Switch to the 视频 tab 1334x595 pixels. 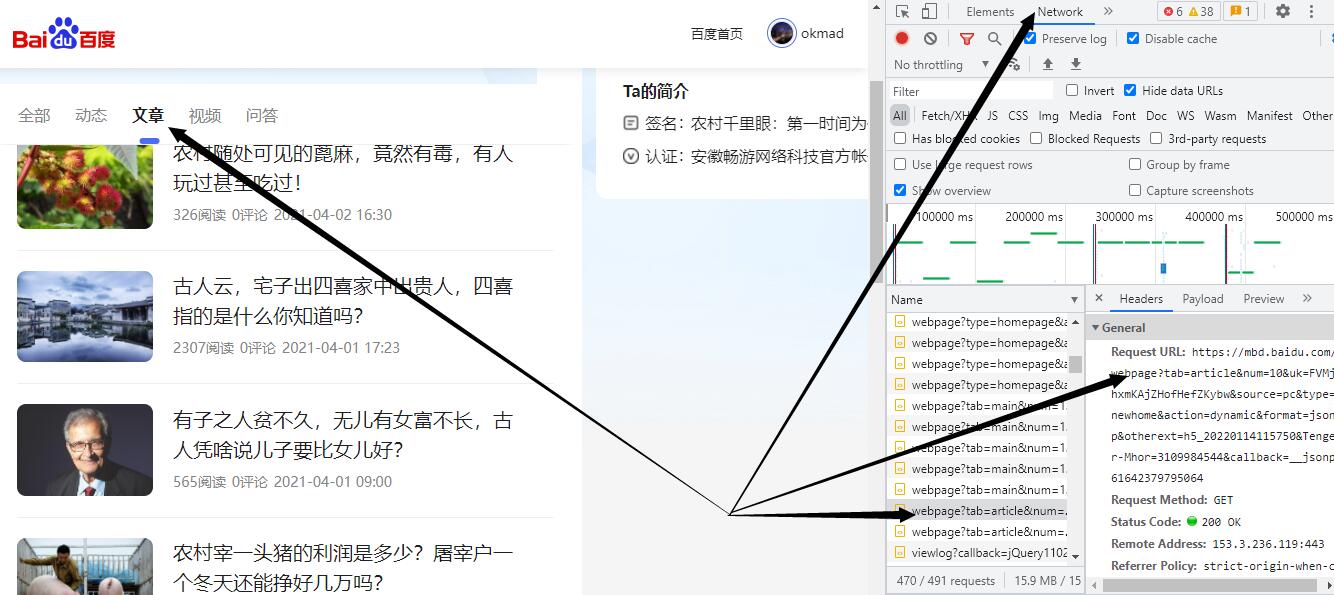pos(205,115)
